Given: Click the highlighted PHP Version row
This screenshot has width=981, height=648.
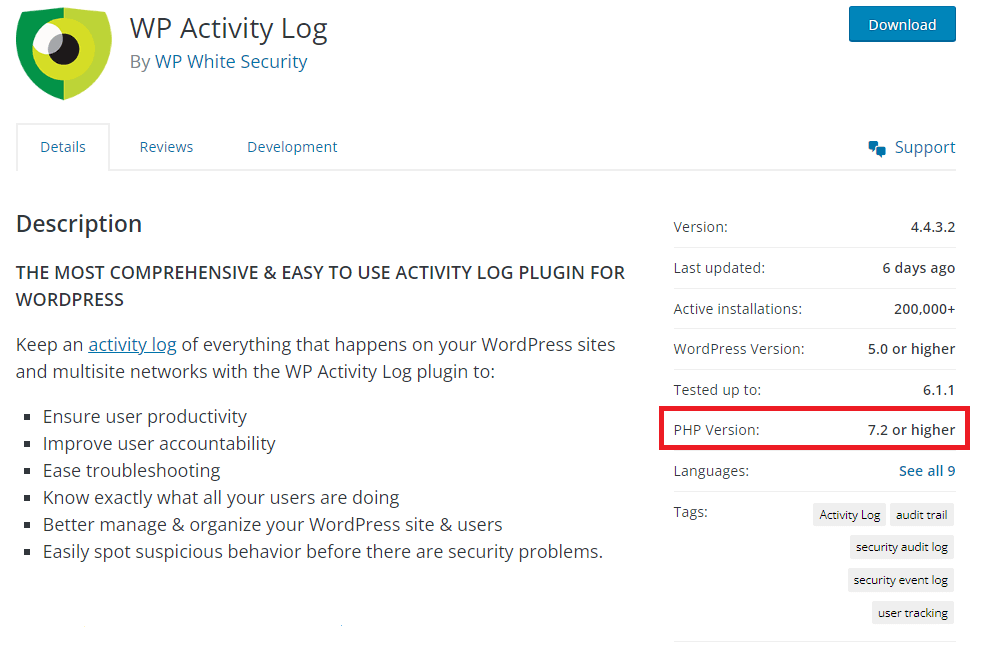Looking at the screenshot, I should tap(814, 429).
